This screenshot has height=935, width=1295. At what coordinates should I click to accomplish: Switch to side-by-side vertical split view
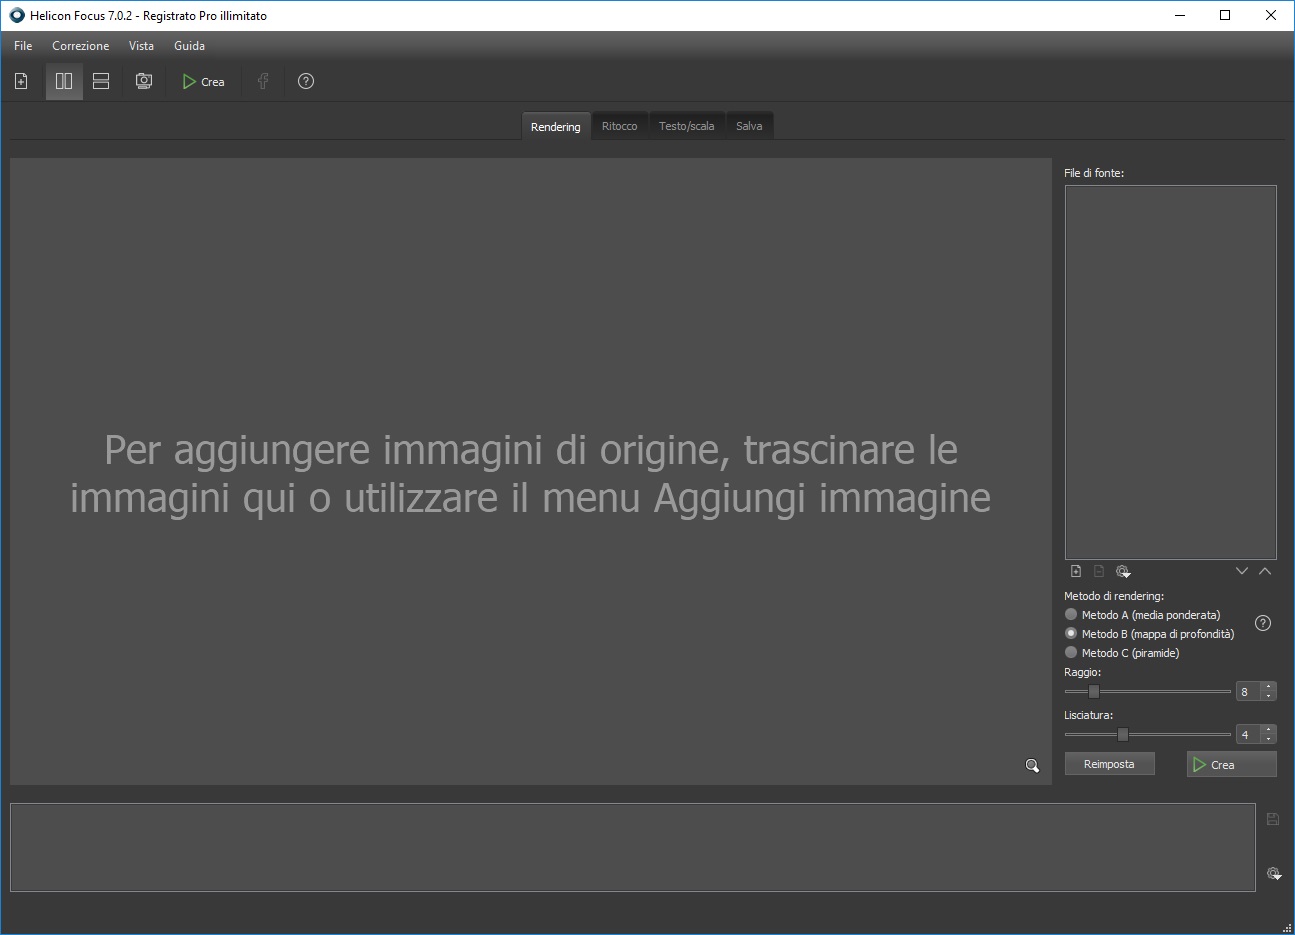(64, 81)
